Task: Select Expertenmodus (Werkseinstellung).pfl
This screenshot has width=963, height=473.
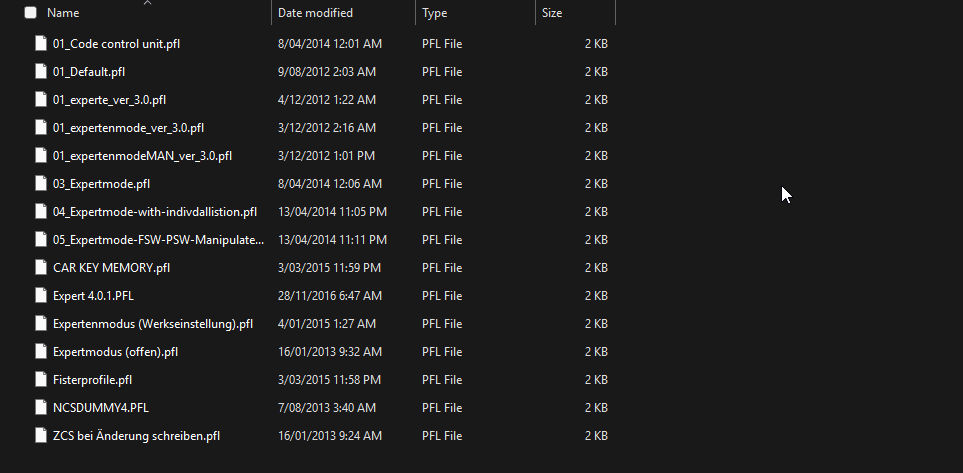Action: click(153, 324)
